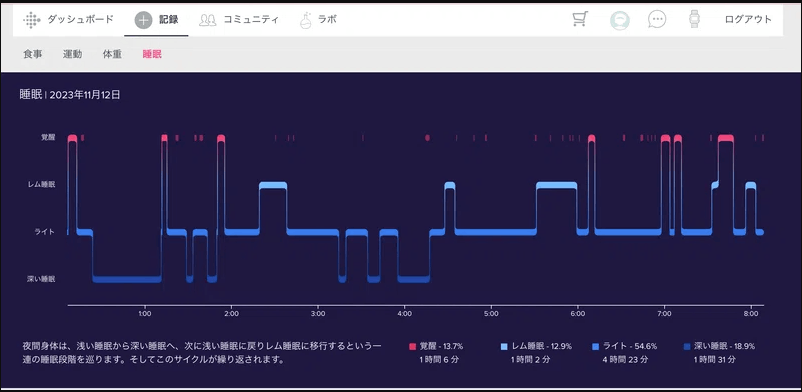Open the ダッシュボード tab

80,20
